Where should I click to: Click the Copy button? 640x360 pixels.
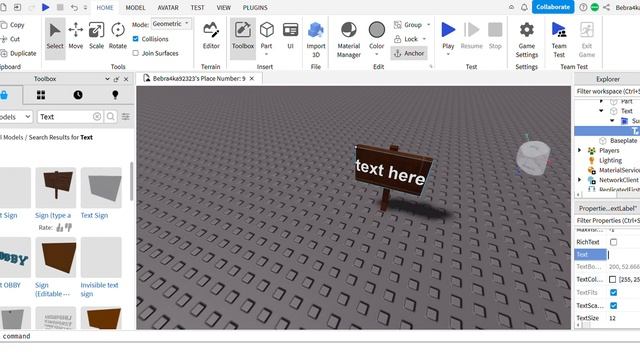click(x=13, y=25)
